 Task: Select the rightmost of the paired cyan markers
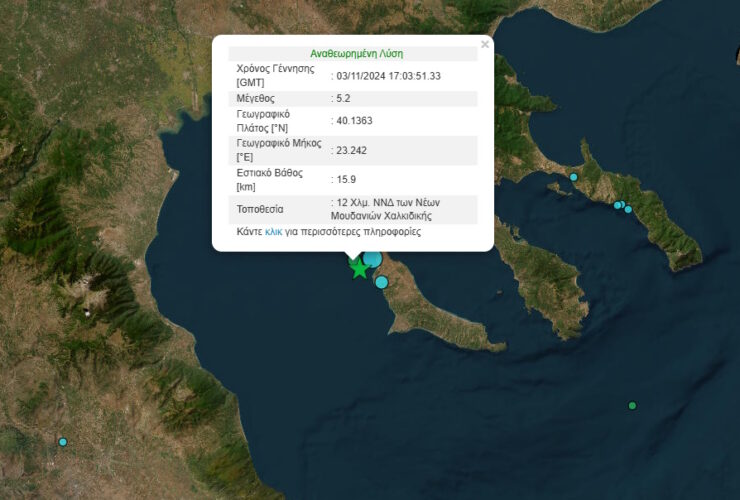pos(628,208)
